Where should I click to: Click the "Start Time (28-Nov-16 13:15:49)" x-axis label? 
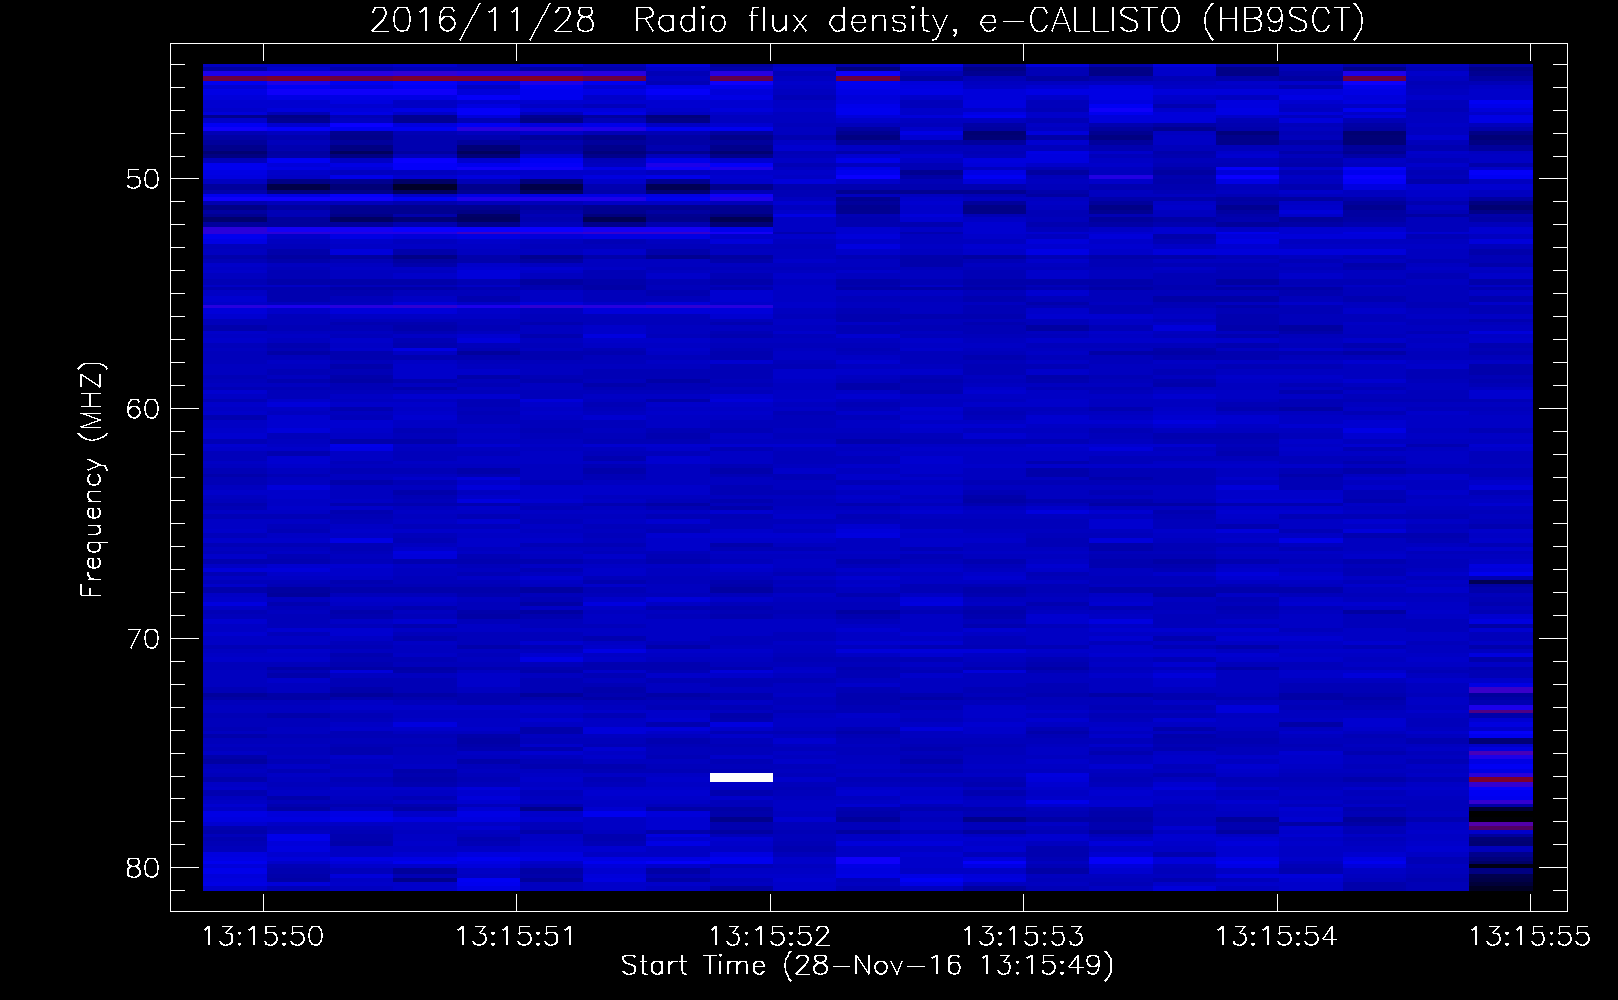867,966
